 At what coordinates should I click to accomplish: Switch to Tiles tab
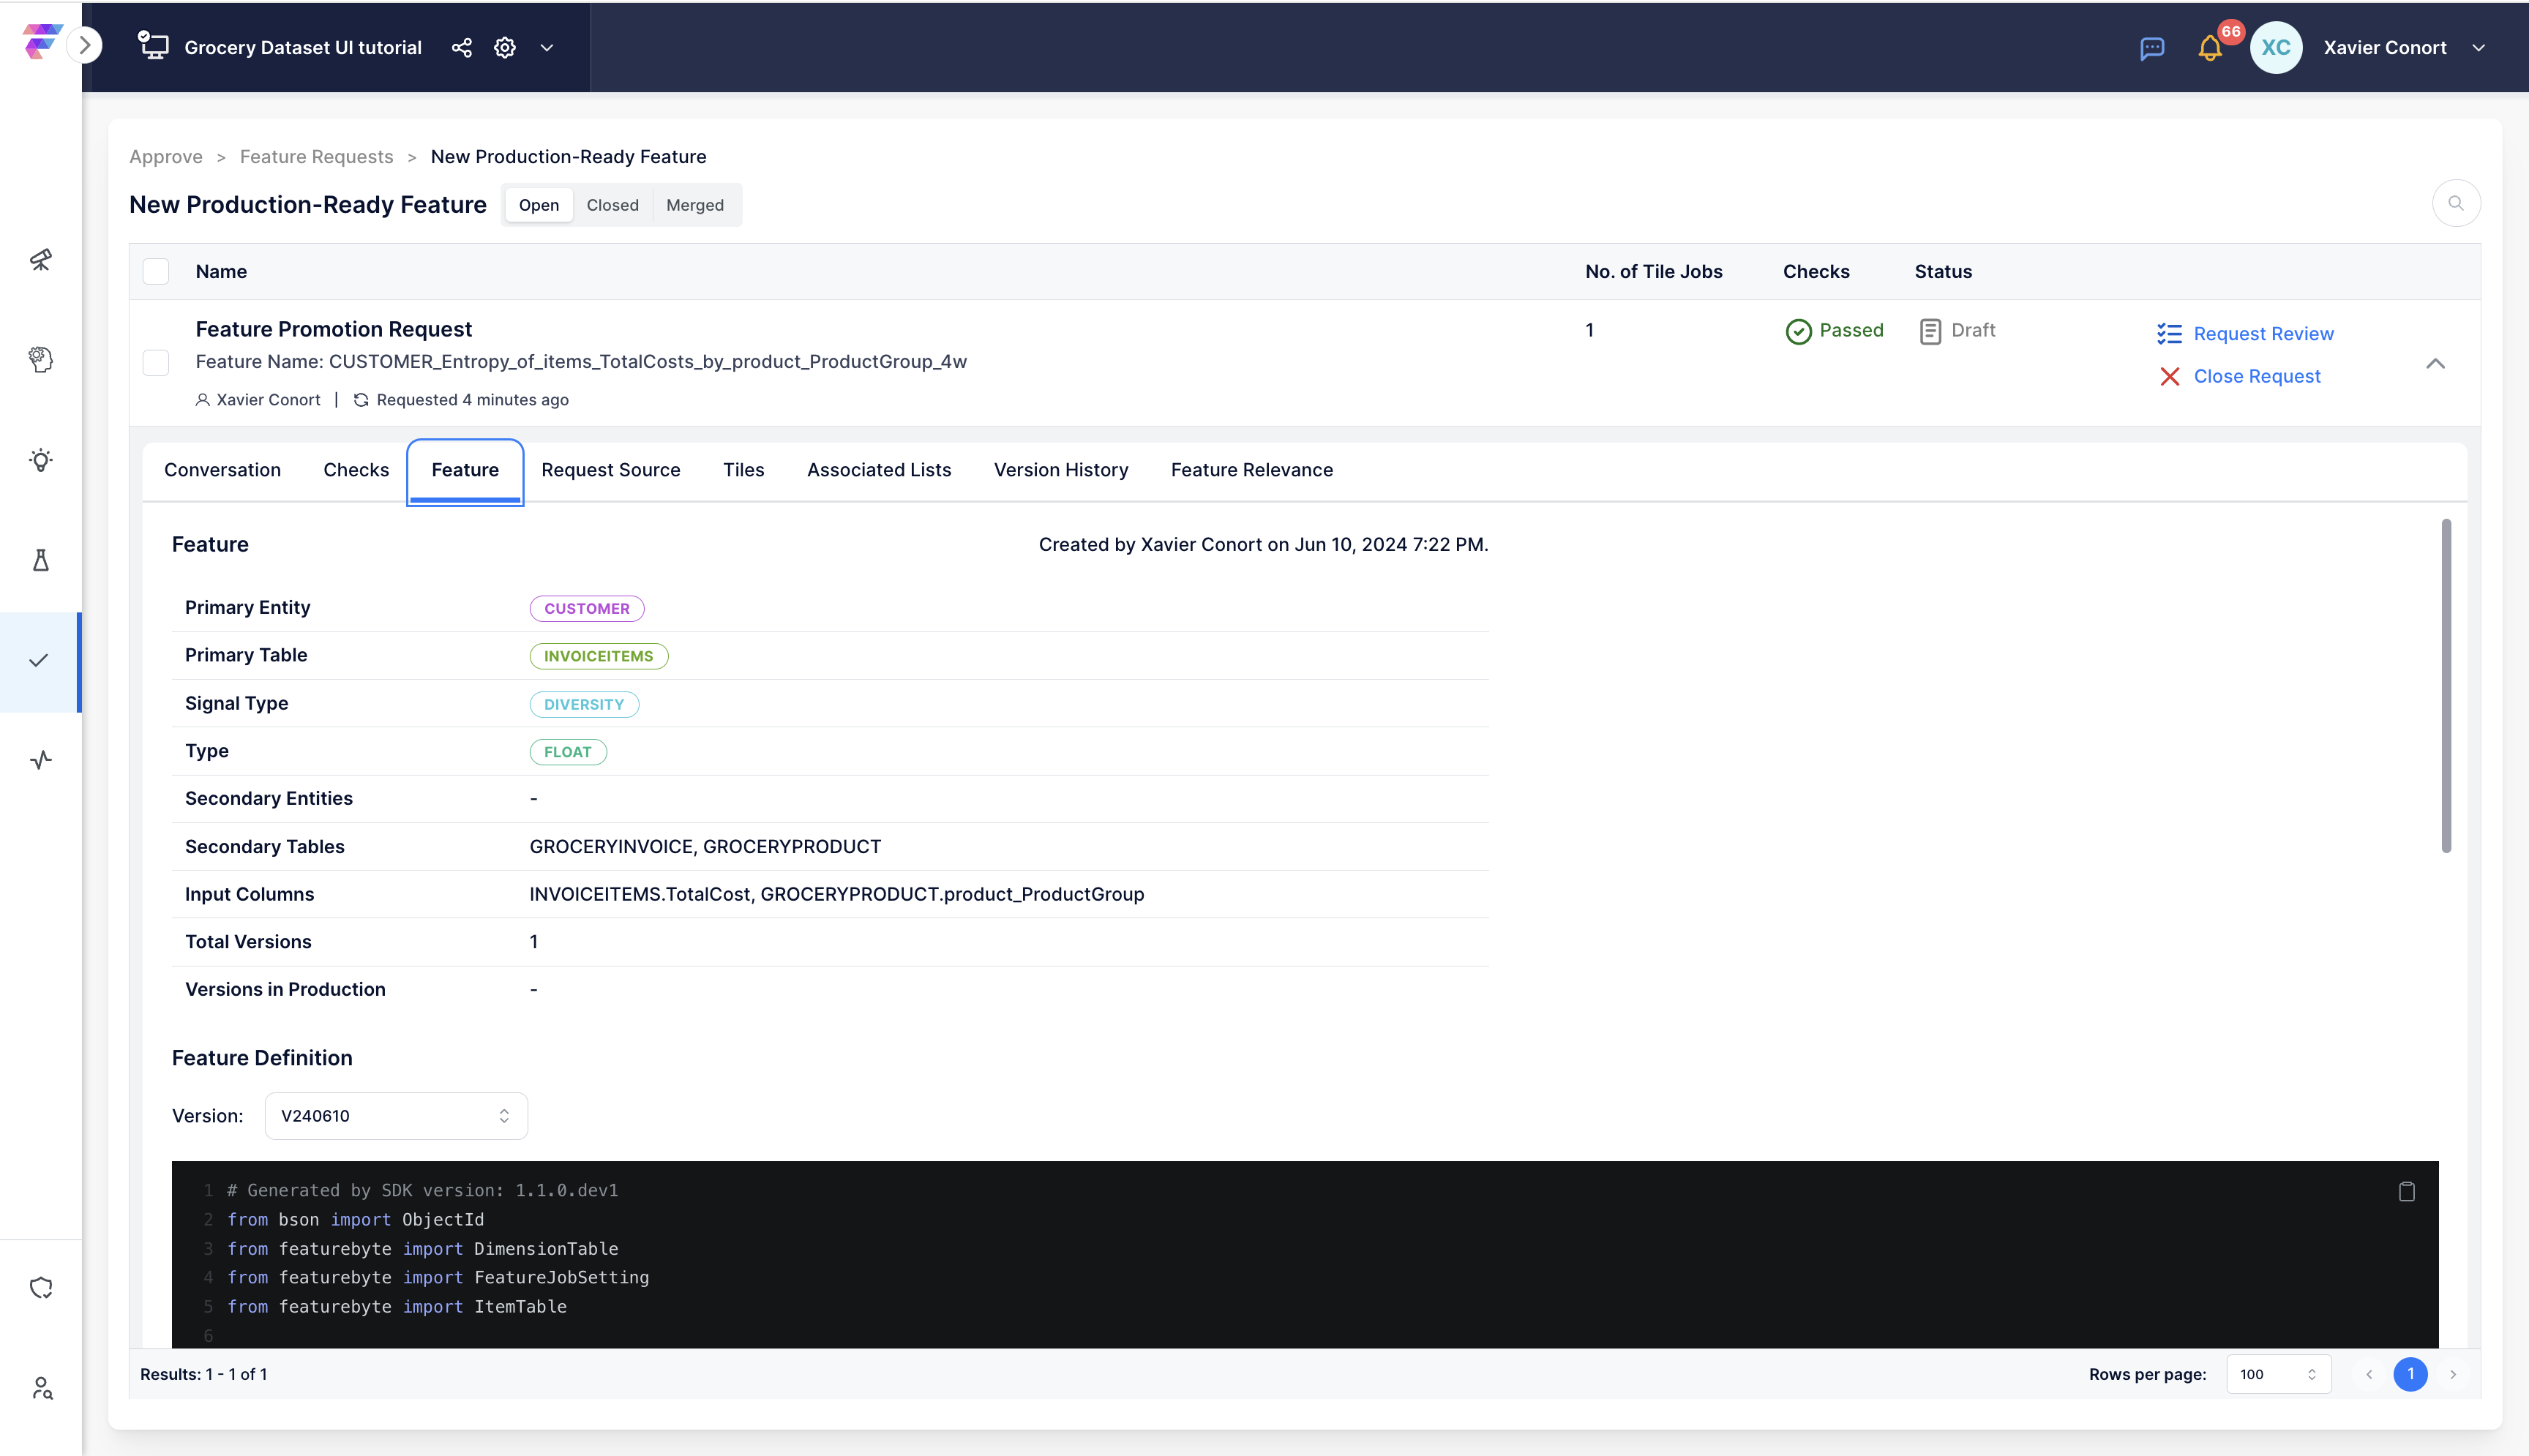click(x=743, y=470)
